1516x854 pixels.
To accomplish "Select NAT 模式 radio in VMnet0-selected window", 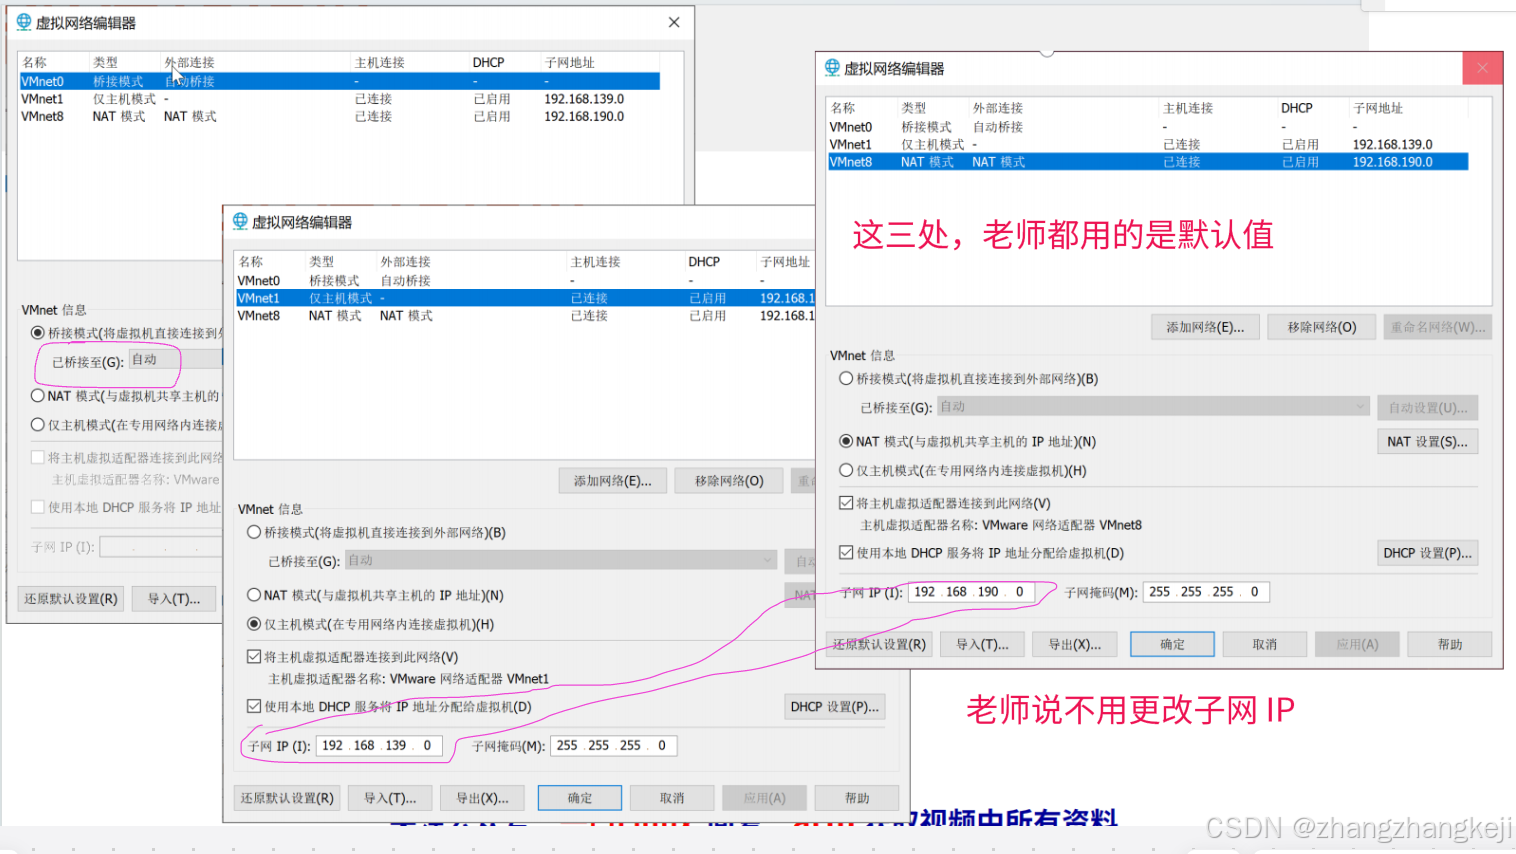I will point(38,396).
